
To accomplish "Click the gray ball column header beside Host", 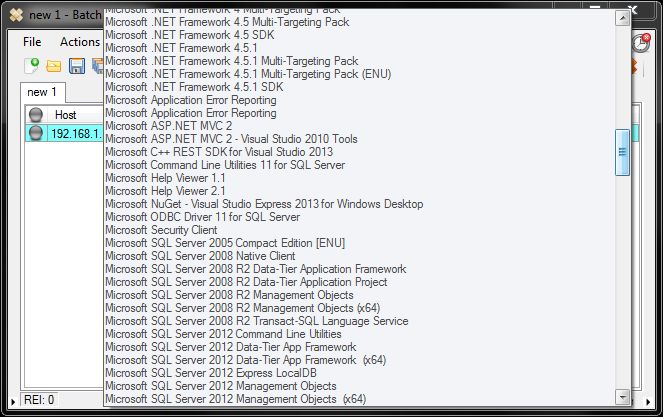I will tap(36, 115).
